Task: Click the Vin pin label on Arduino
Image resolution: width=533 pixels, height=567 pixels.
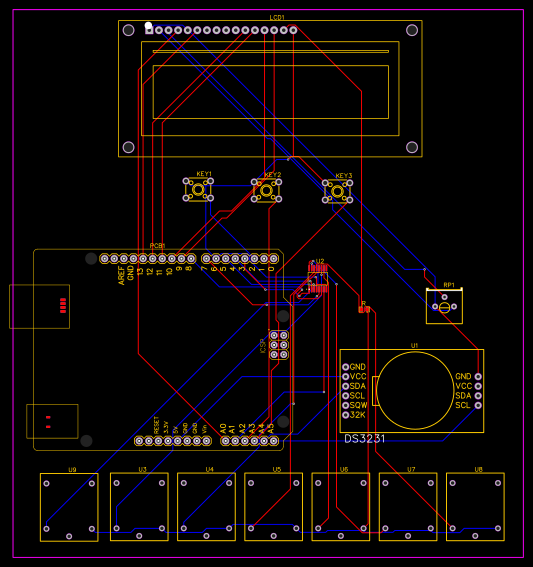Action: [205, 429]
